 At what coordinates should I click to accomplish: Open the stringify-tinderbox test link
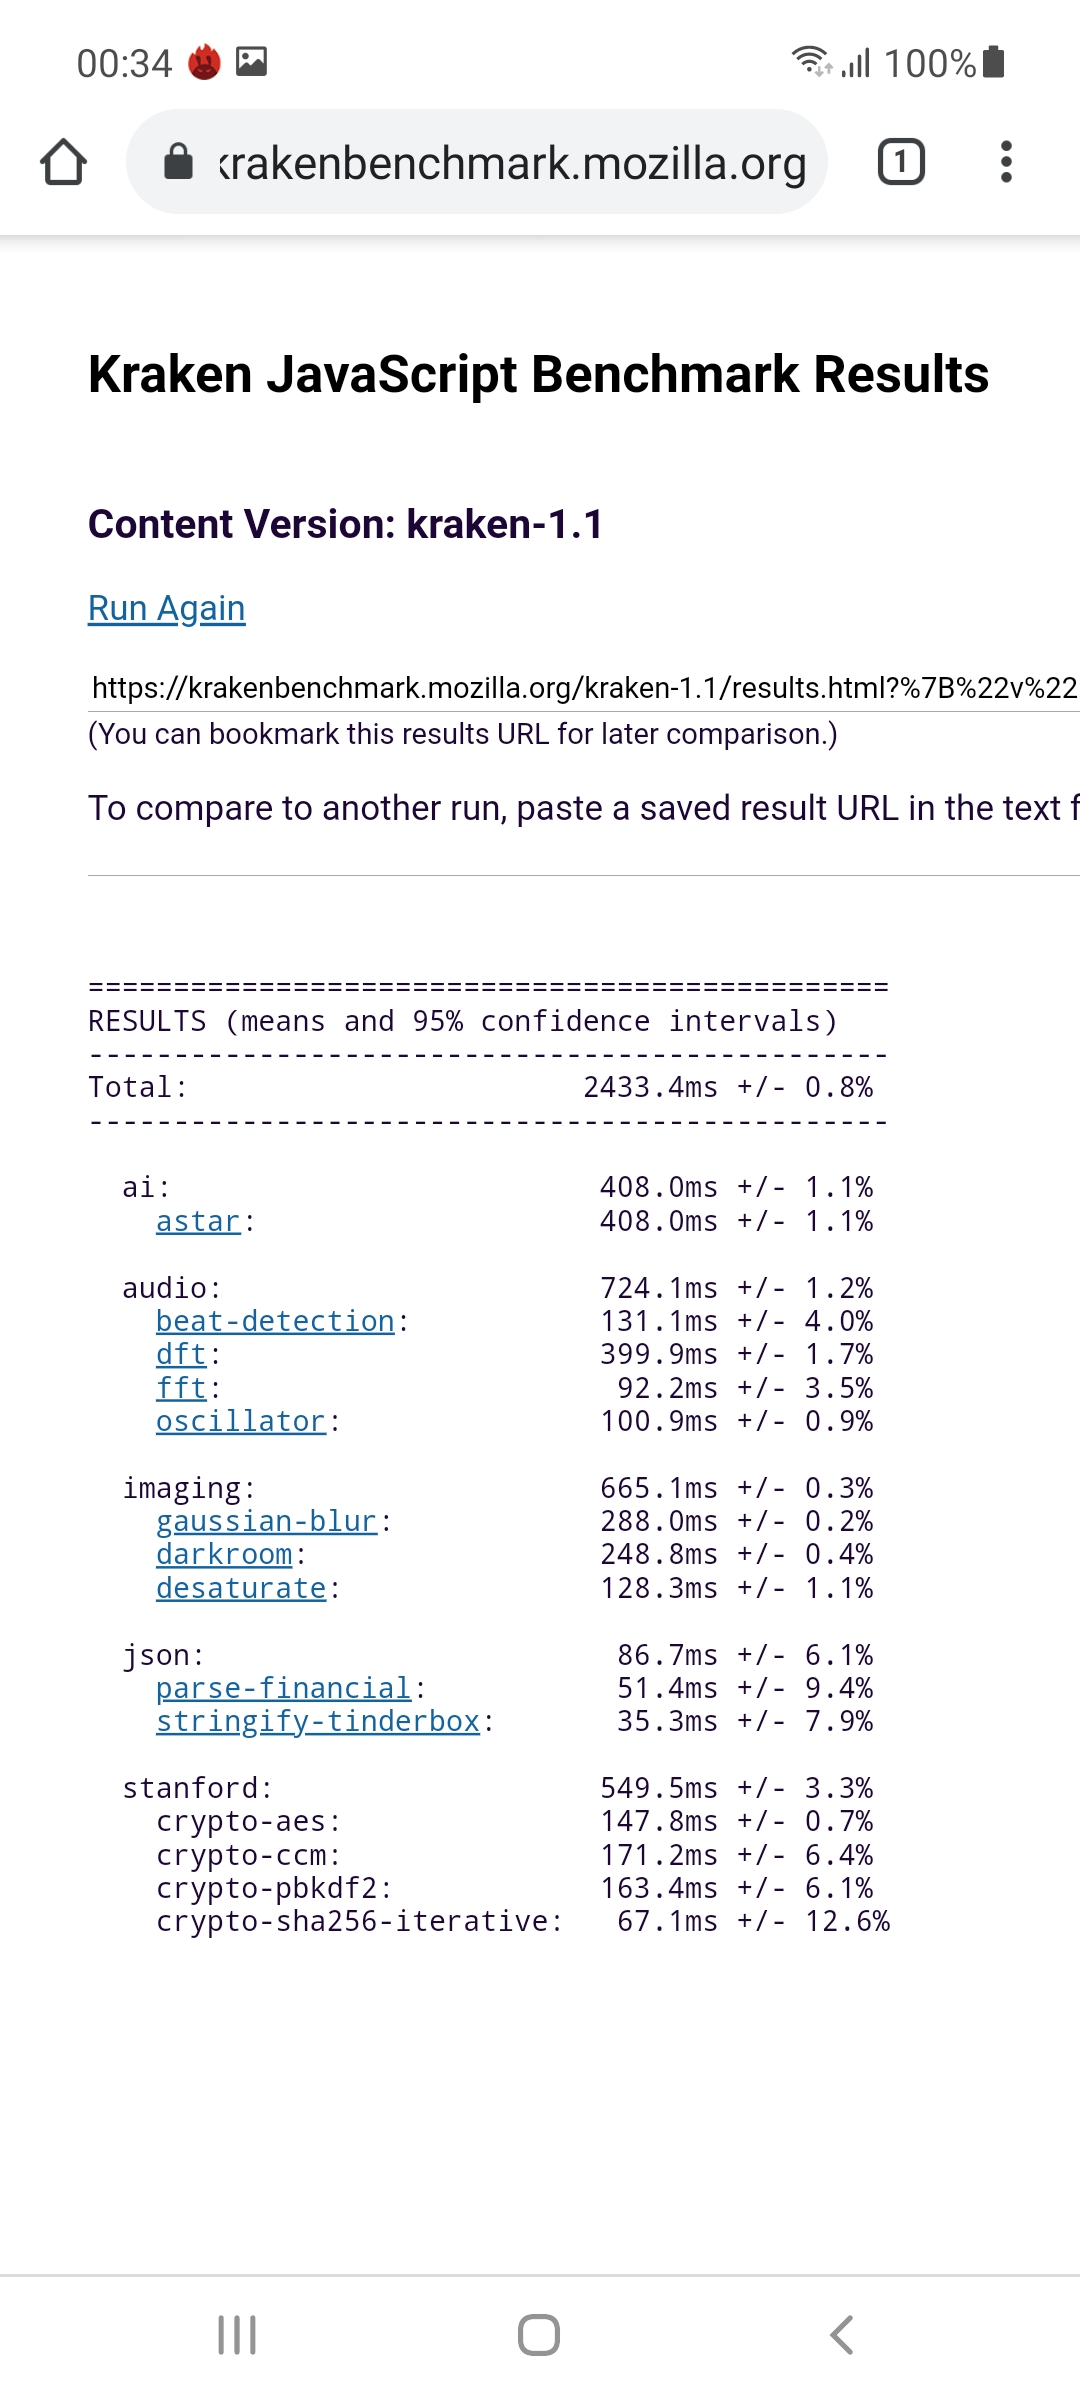[x=318, y=1721]
